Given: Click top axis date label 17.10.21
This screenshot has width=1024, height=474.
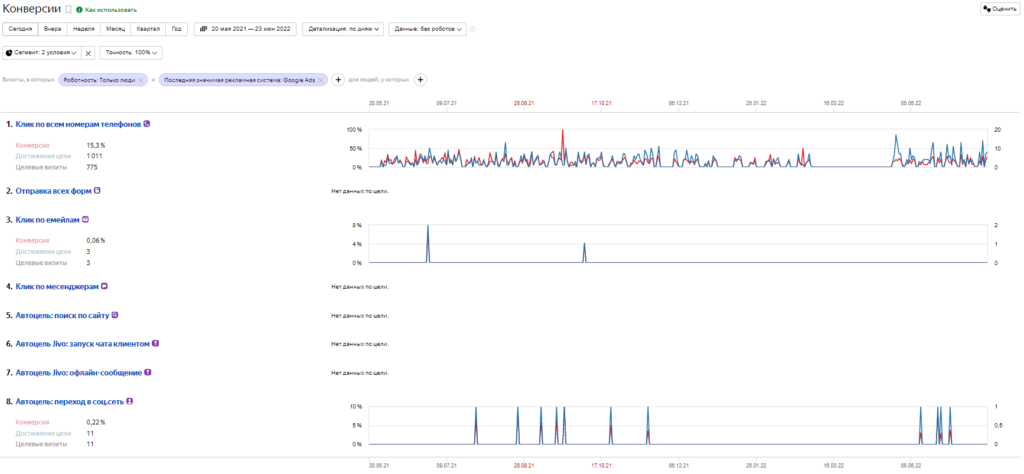Looking at the screenshot, I should tap(601, 103).
